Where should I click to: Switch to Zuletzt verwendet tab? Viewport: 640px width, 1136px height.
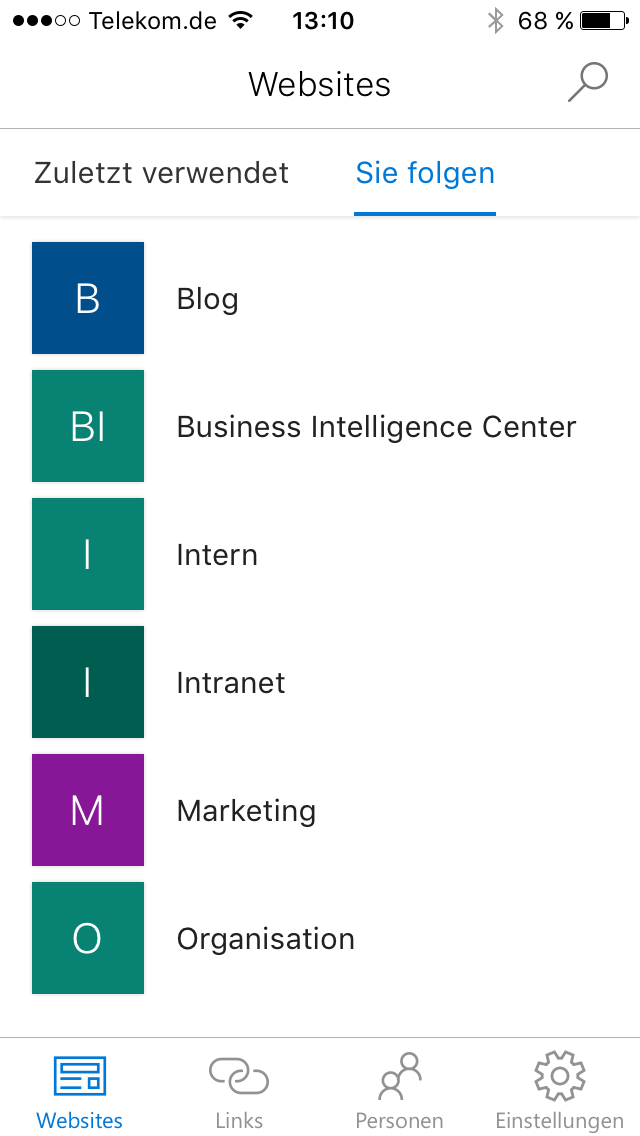point(162,173)
